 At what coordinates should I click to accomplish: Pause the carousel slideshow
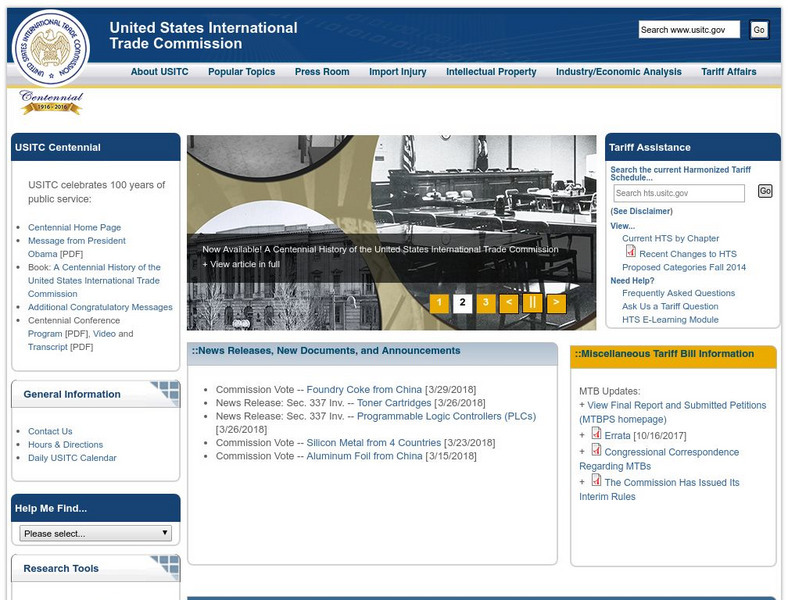(532, 303)
